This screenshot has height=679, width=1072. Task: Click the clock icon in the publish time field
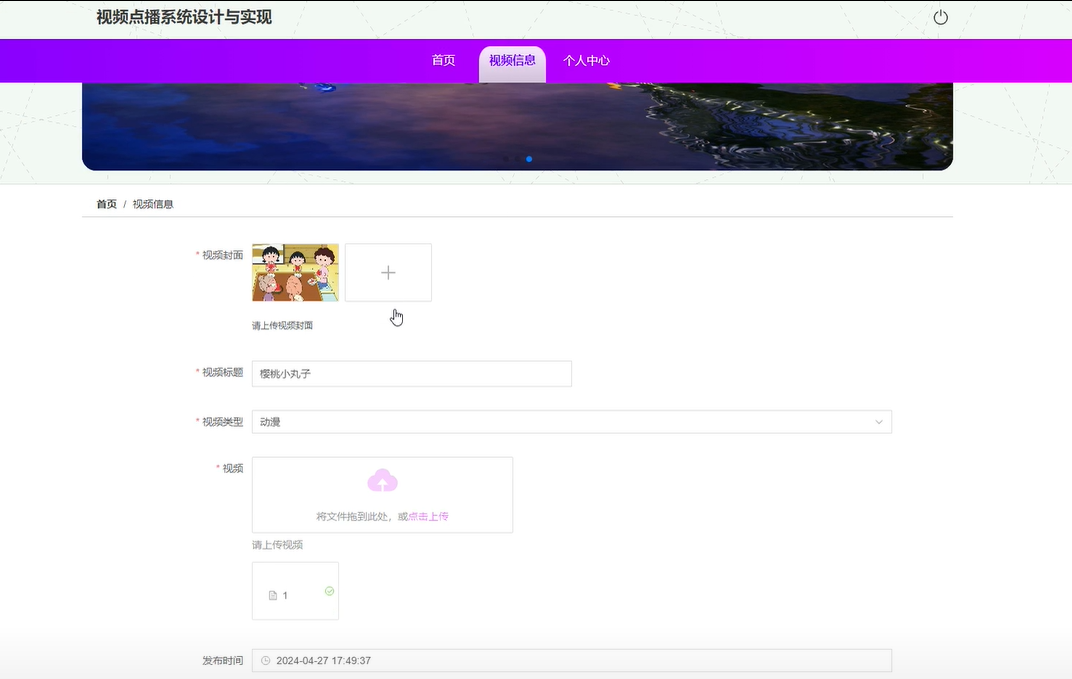[x=265, y=660]
